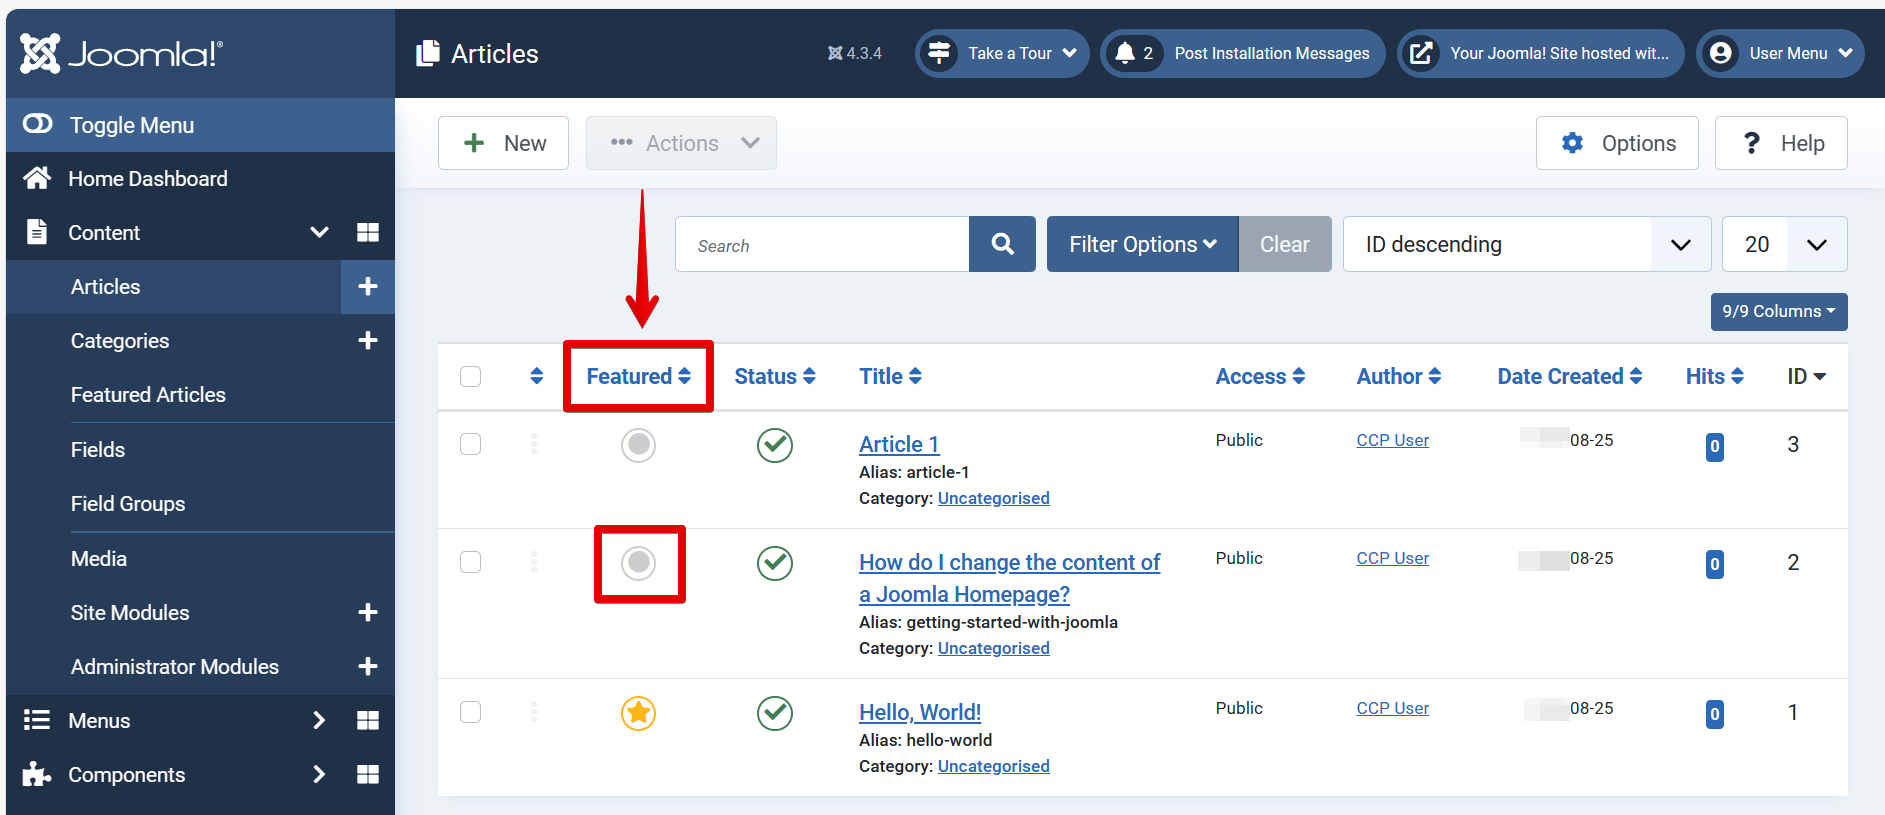Go to Media in sidebar

point(99,559)
